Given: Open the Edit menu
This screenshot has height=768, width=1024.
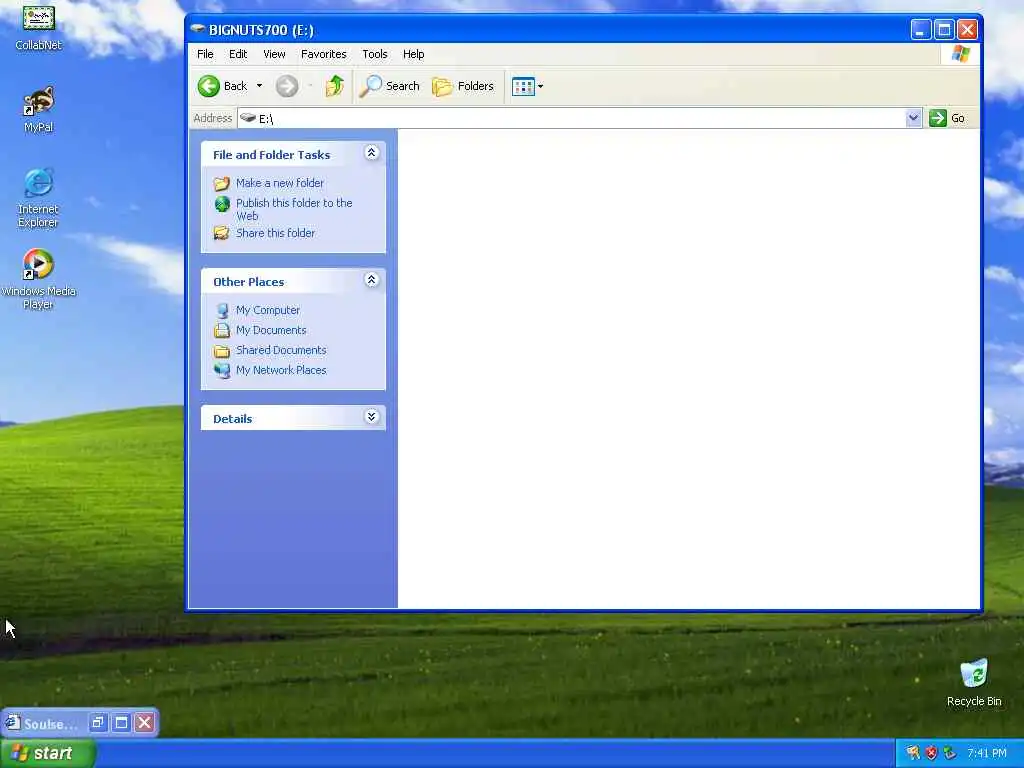Looking at the screenshot, I should (238, 54).
